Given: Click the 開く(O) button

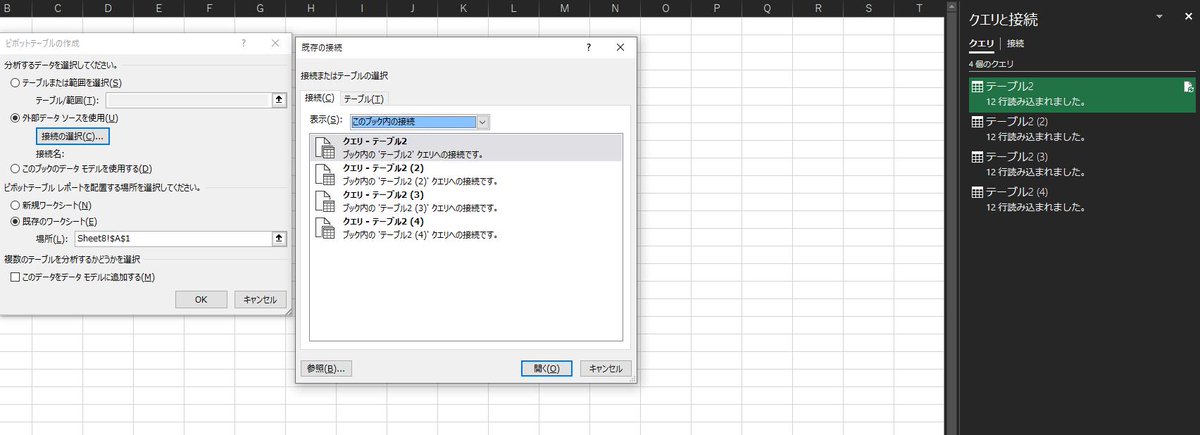Looking at the screenshot, I should tap(546, 368).
